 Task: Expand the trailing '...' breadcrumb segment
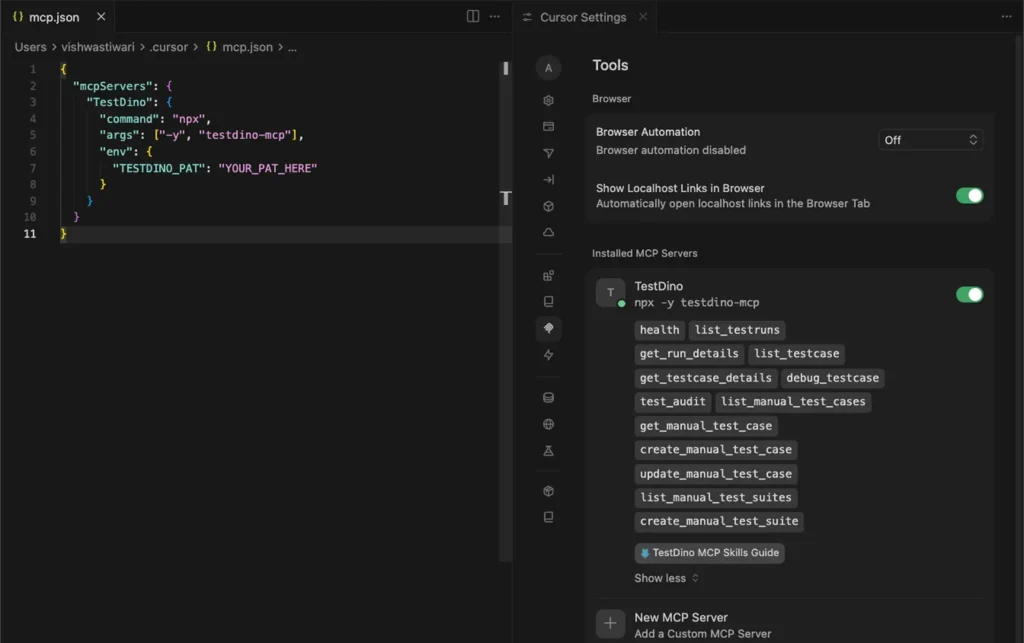292,47
